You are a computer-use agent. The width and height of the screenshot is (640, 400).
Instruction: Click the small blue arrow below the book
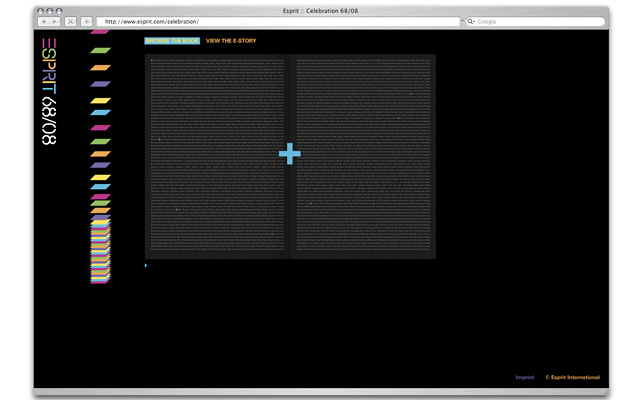[146, 266]
